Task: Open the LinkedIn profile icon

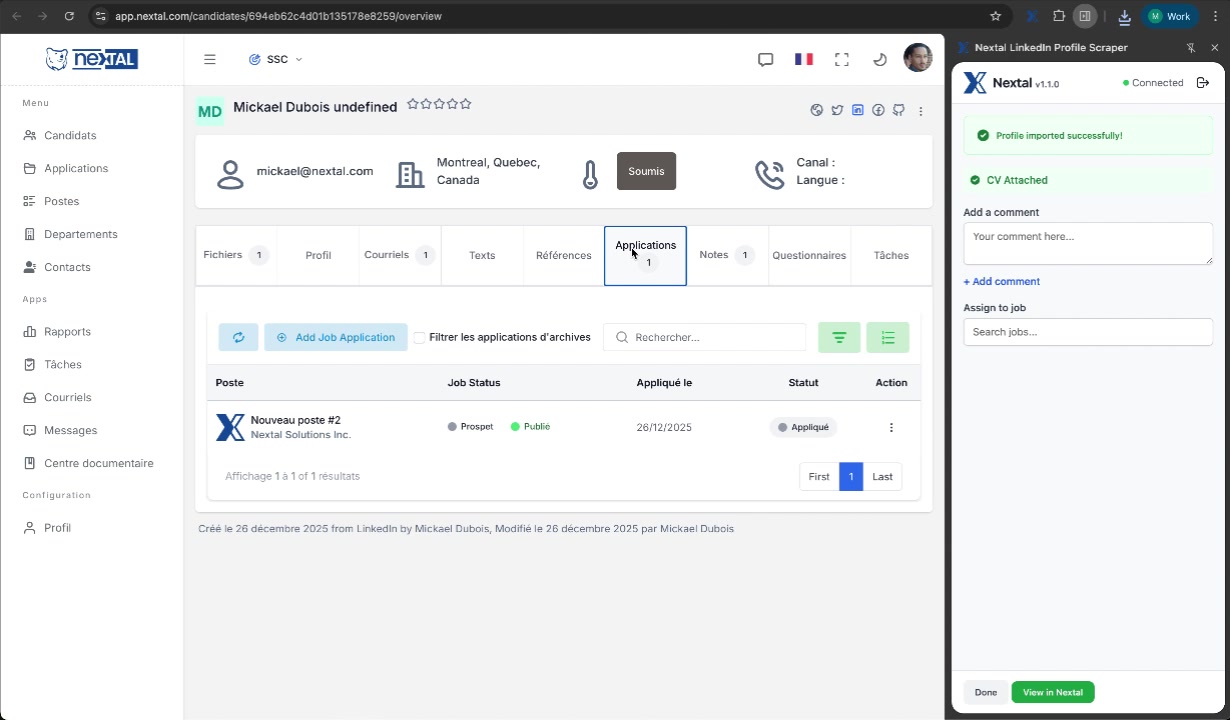Action: tap(858, 110)
